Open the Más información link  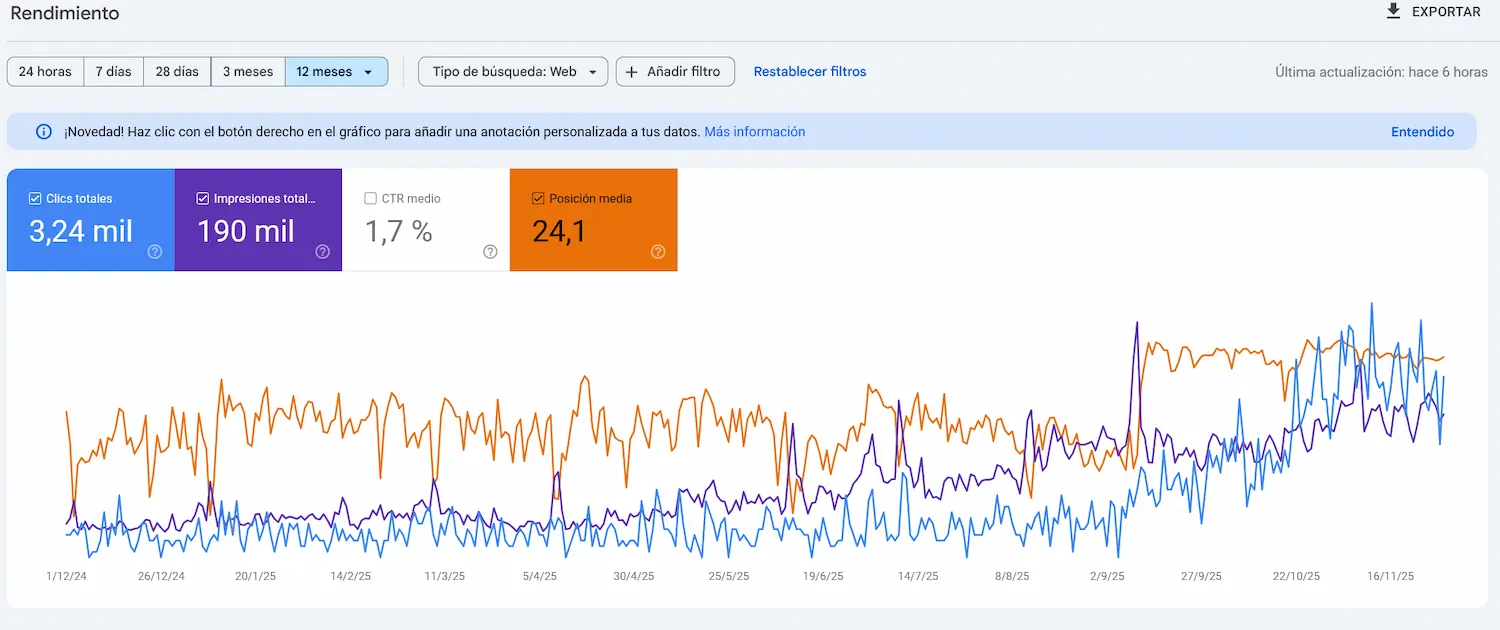(754, 132)
